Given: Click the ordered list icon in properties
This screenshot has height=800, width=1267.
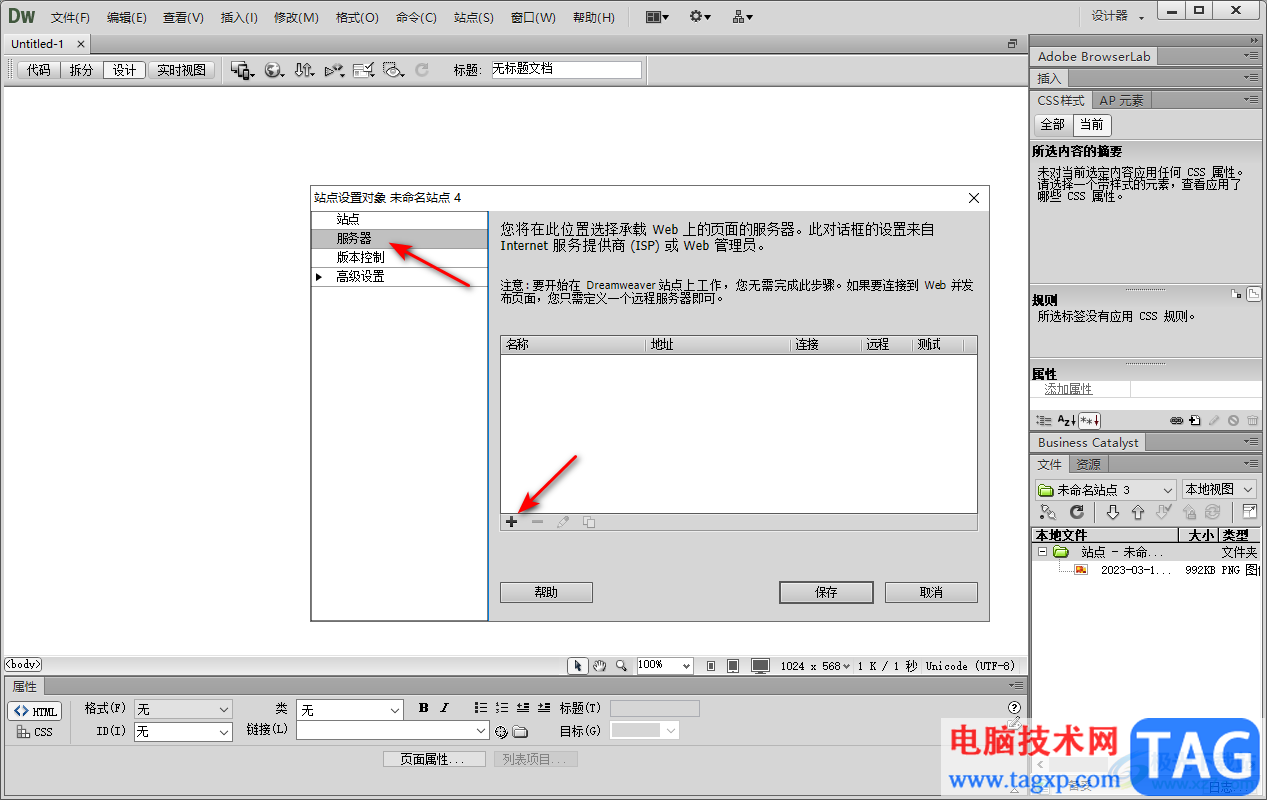Looking at the screenshot, I should (x=502, y=708).
